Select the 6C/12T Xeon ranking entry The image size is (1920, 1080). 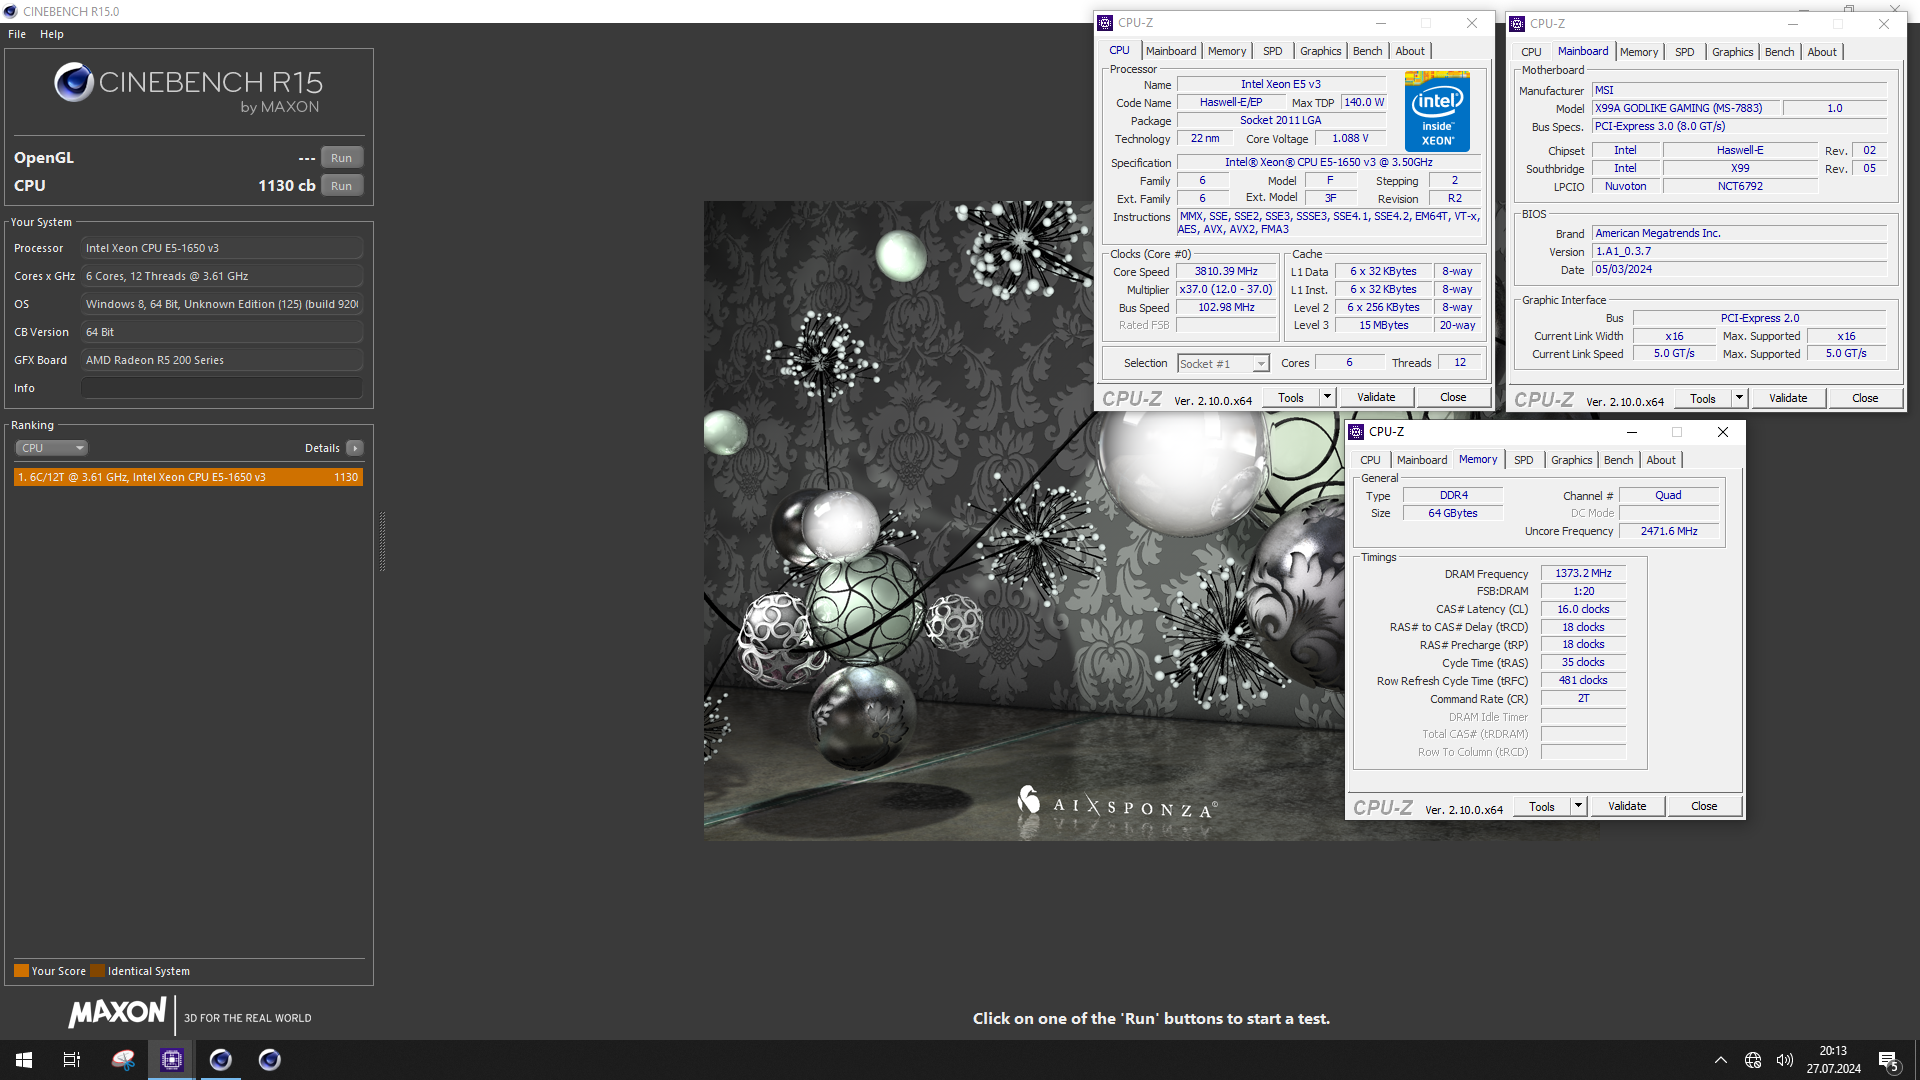click(x=188, y=477)
